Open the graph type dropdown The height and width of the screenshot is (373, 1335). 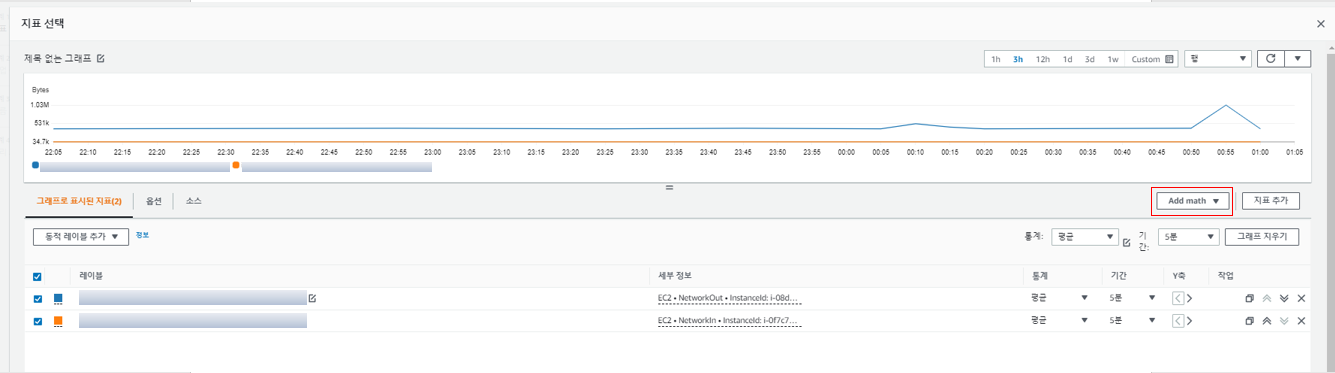[x=1217, y=59]
